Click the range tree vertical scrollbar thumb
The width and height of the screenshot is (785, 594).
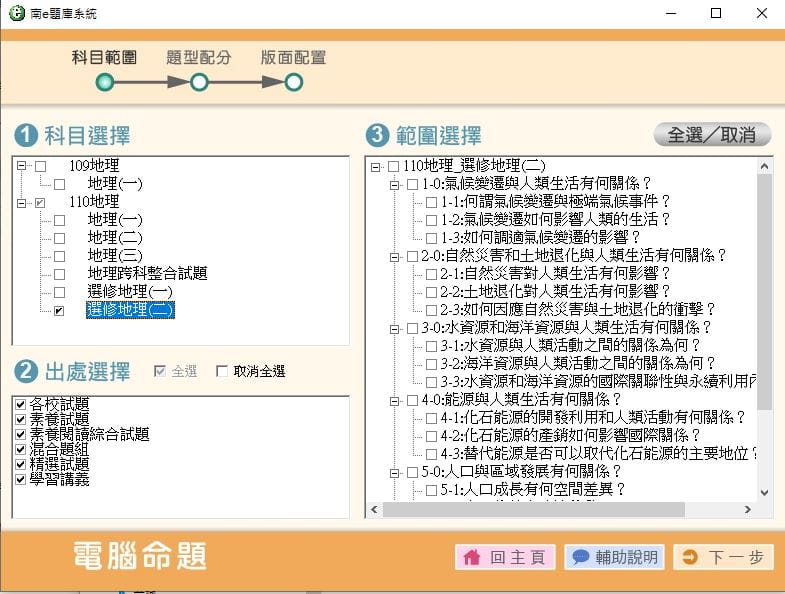tap(764, 292)
